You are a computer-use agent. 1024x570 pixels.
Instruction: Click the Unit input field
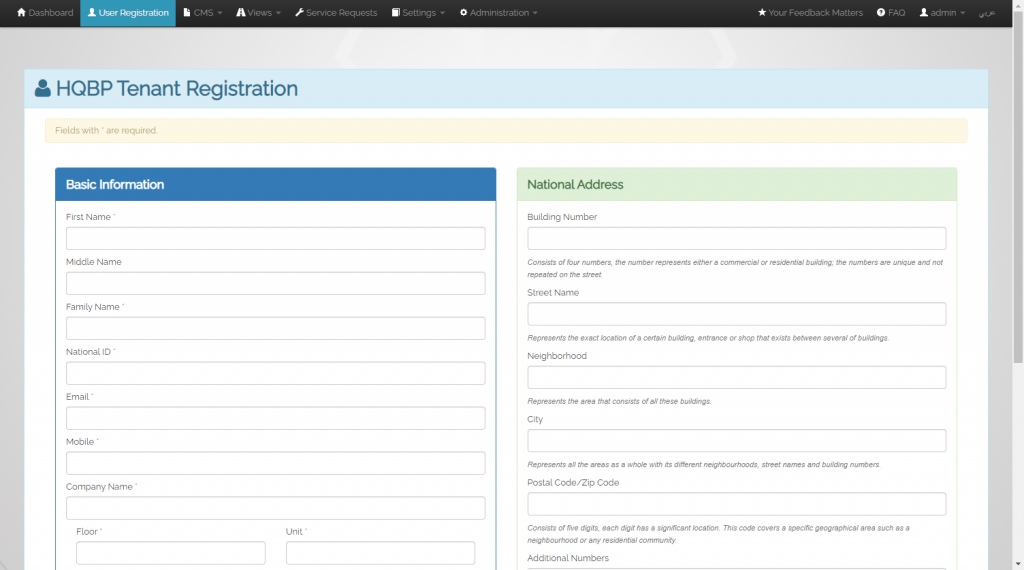click(380, 553)
